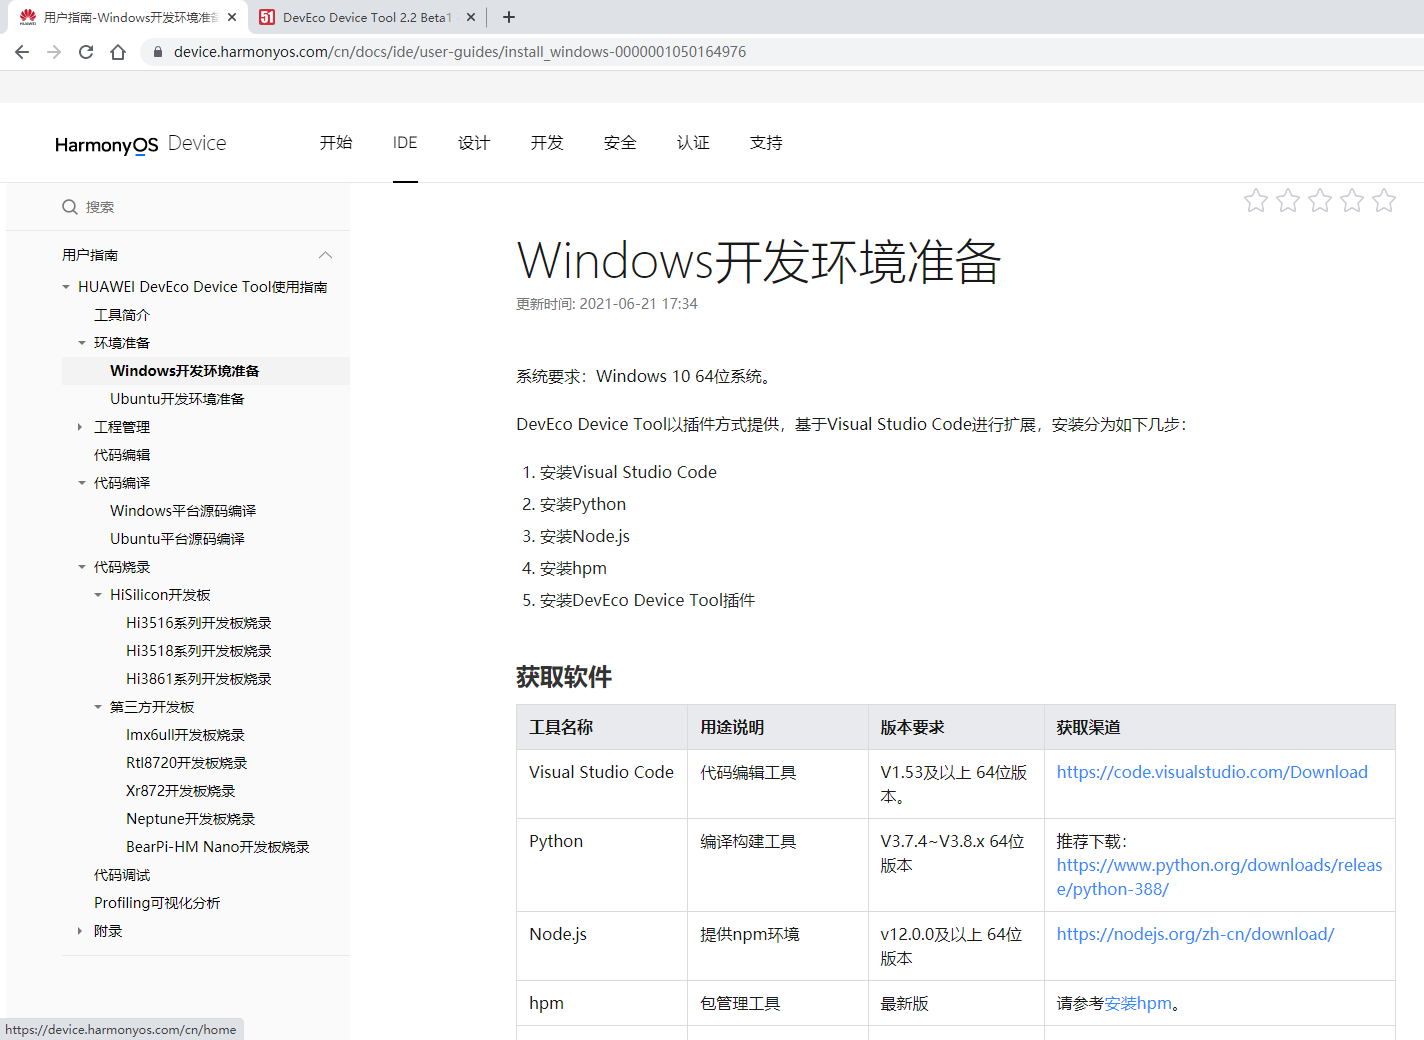The width and height of the screenshot is (1424, 1040).
Task: Open Hi3518系列开发板烧录 sidebar entry
Action: coord(199,651)
